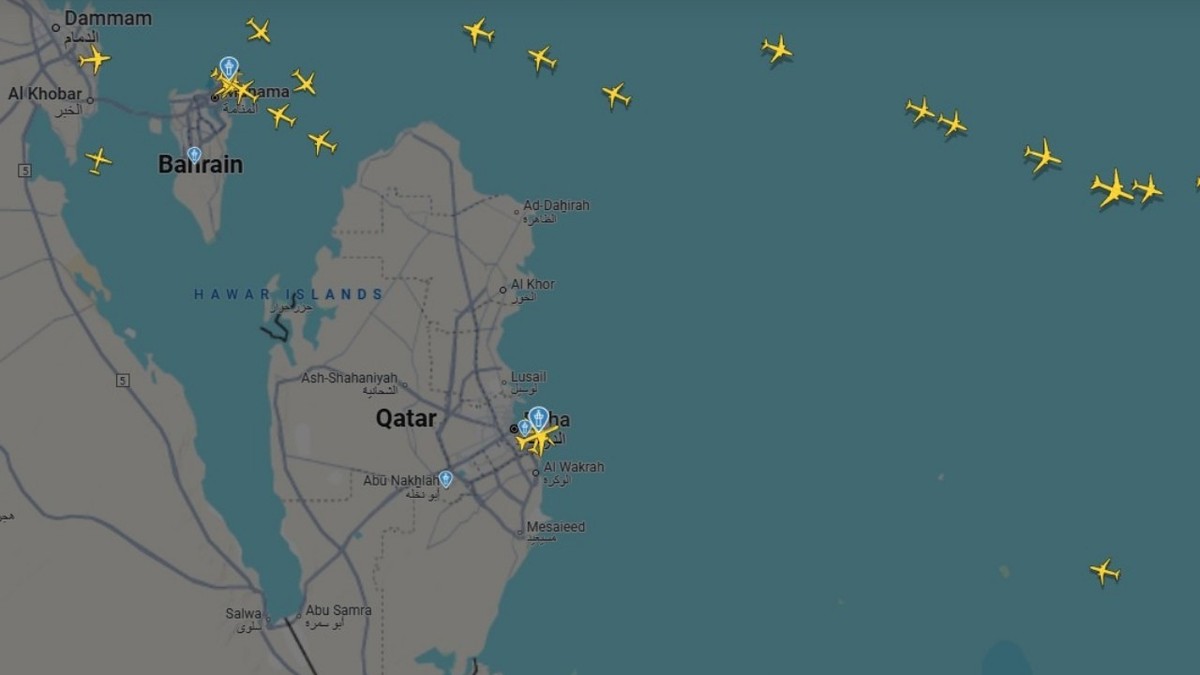Viewport: 1200px width, 675px height.
Task: Select the airplane at top left above Manama
Action: coord(258,30)
